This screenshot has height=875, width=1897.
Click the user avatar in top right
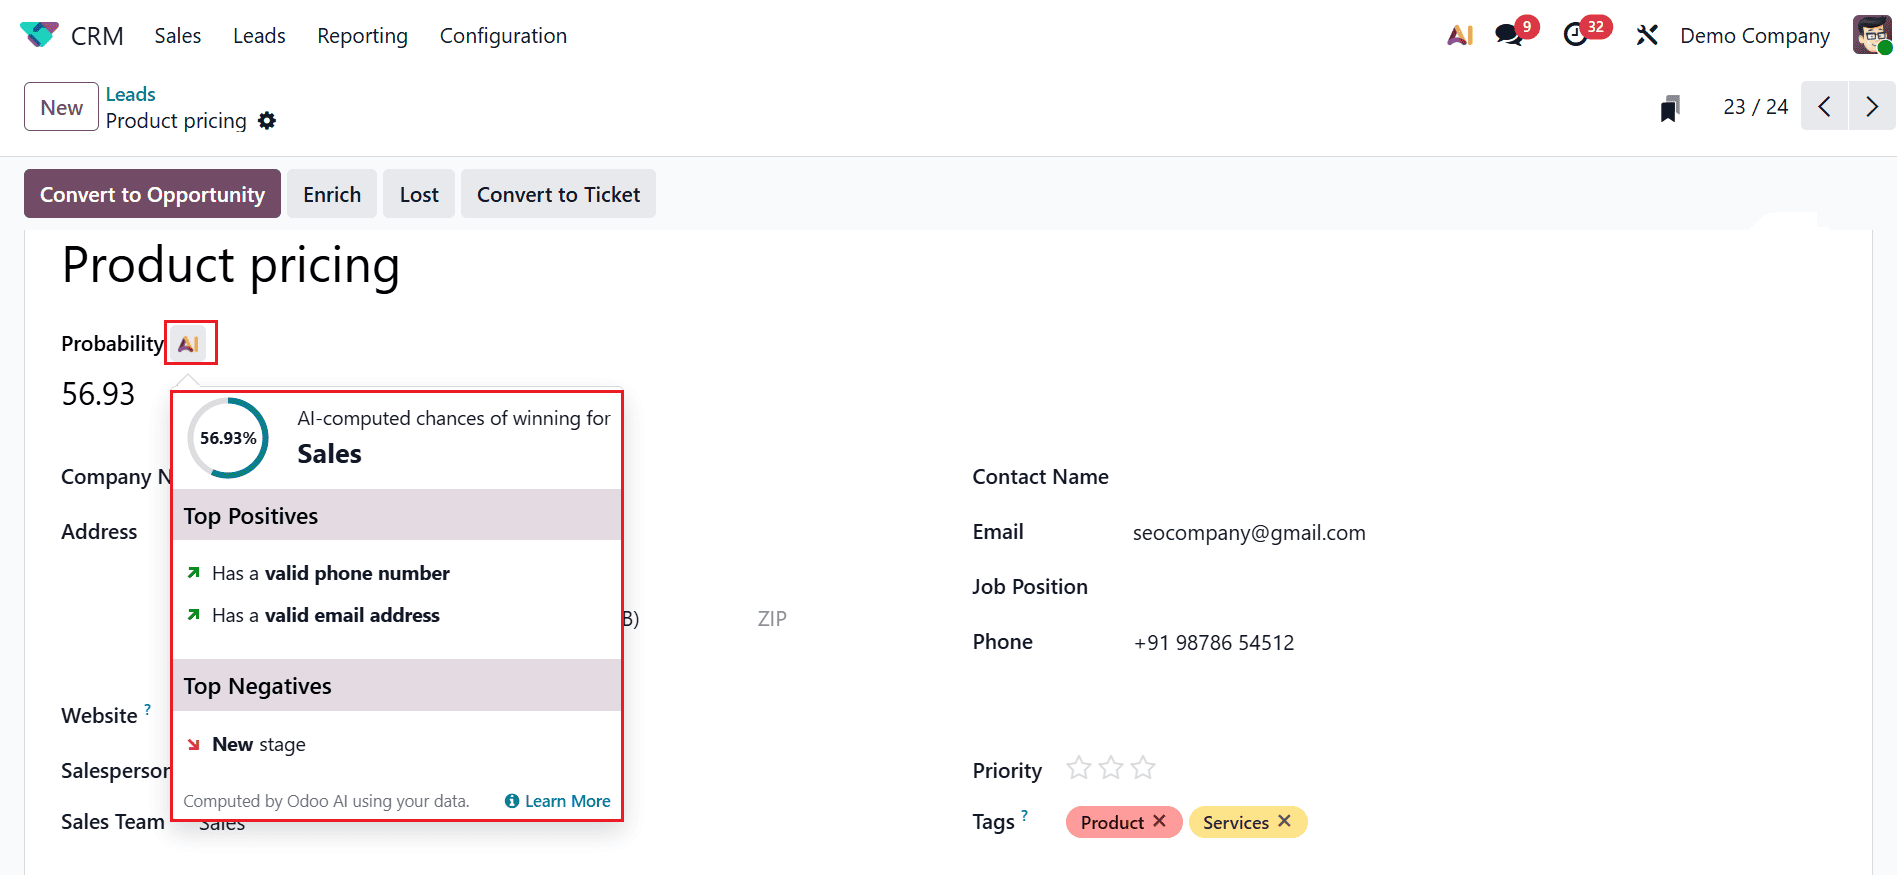(1872, 35)
